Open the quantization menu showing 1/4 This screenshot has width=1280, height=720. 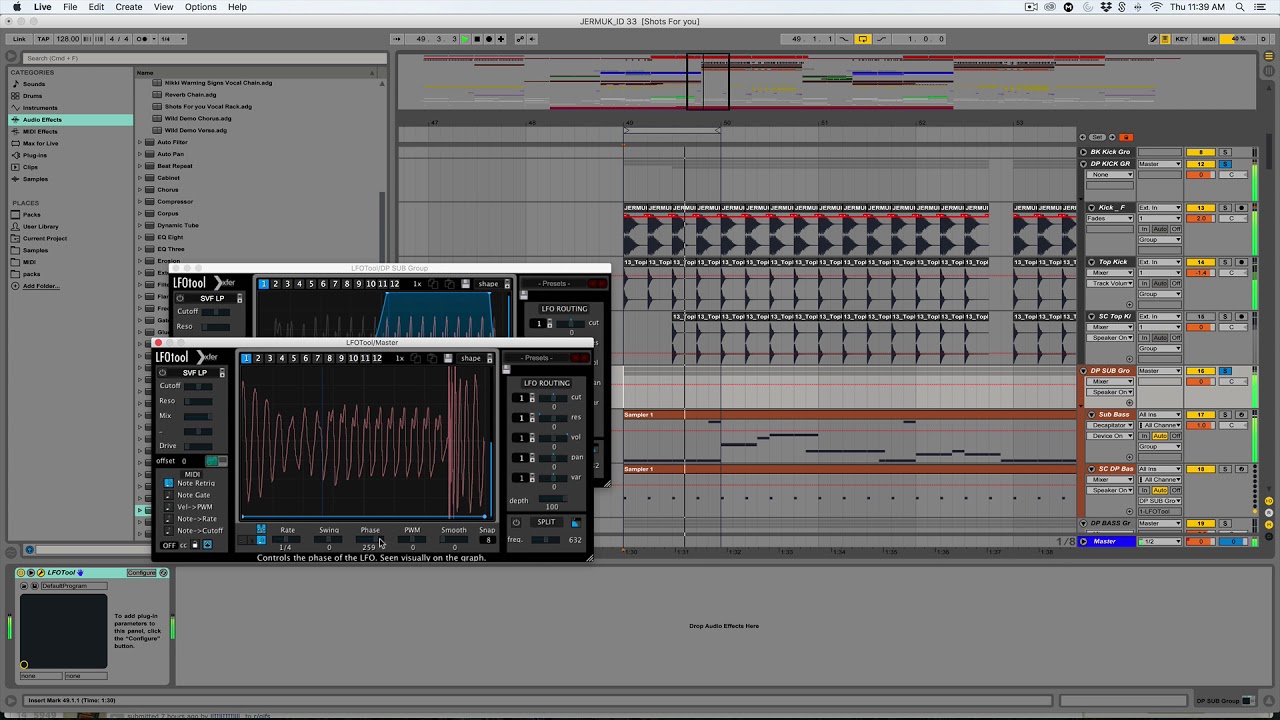(172, 39)
